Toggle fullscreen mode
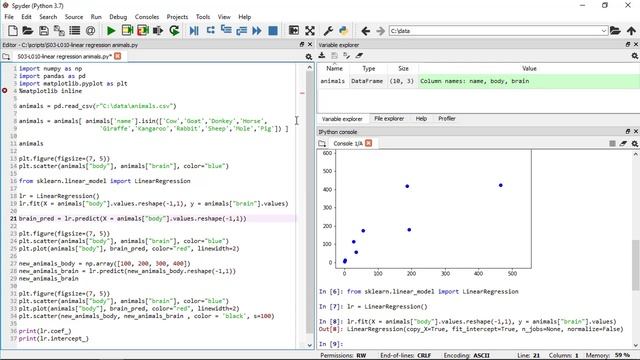 click(310, 31)
